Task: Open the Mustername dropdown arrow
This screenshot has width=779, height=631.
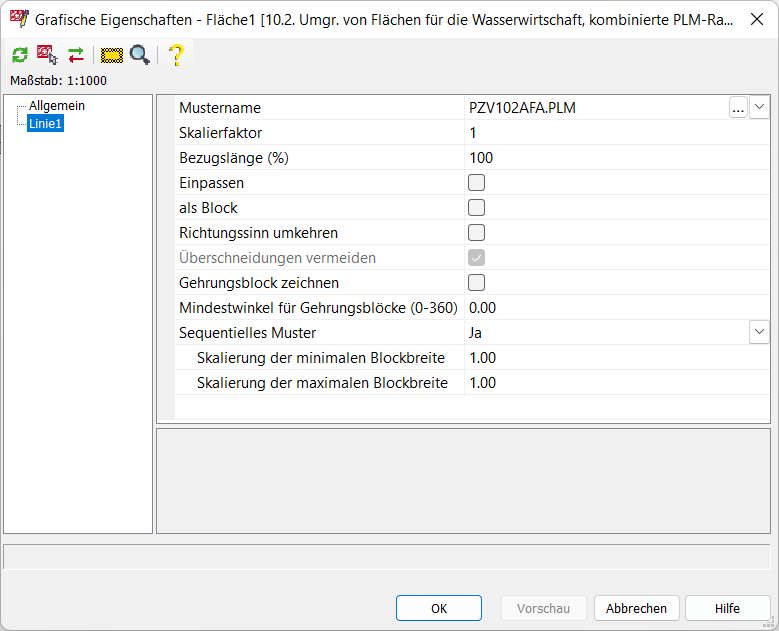Action: [759, 107]
